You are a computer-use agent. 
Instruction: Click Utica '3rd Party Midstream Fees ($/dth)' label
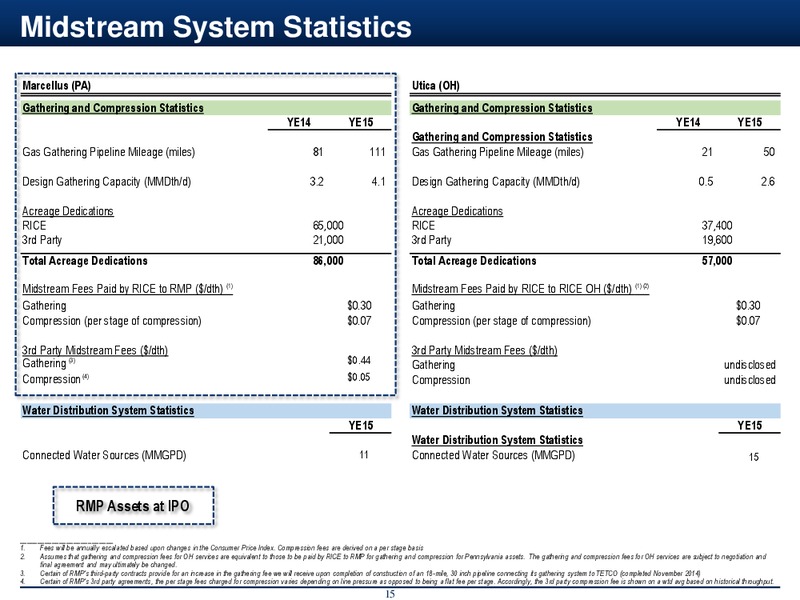pos(485,350)
